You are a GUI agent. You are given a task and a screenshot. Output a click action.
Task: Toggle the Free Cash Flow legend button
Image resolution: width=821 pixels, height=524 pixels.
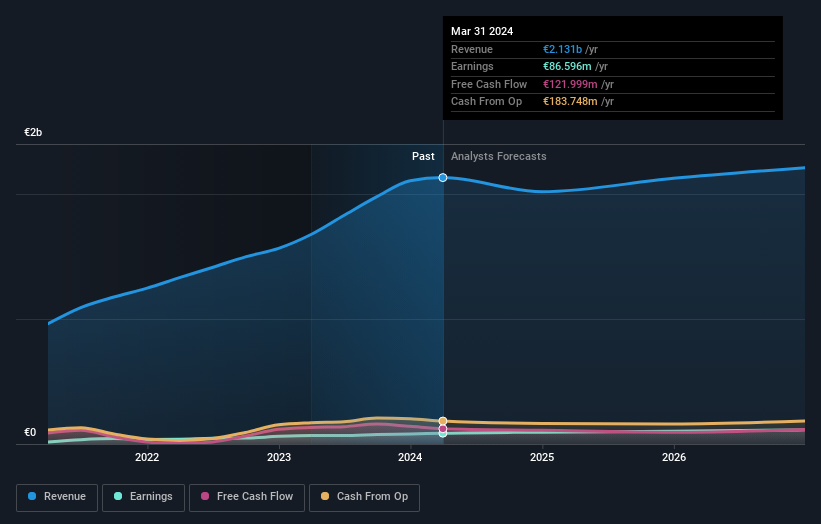[247, 497]
